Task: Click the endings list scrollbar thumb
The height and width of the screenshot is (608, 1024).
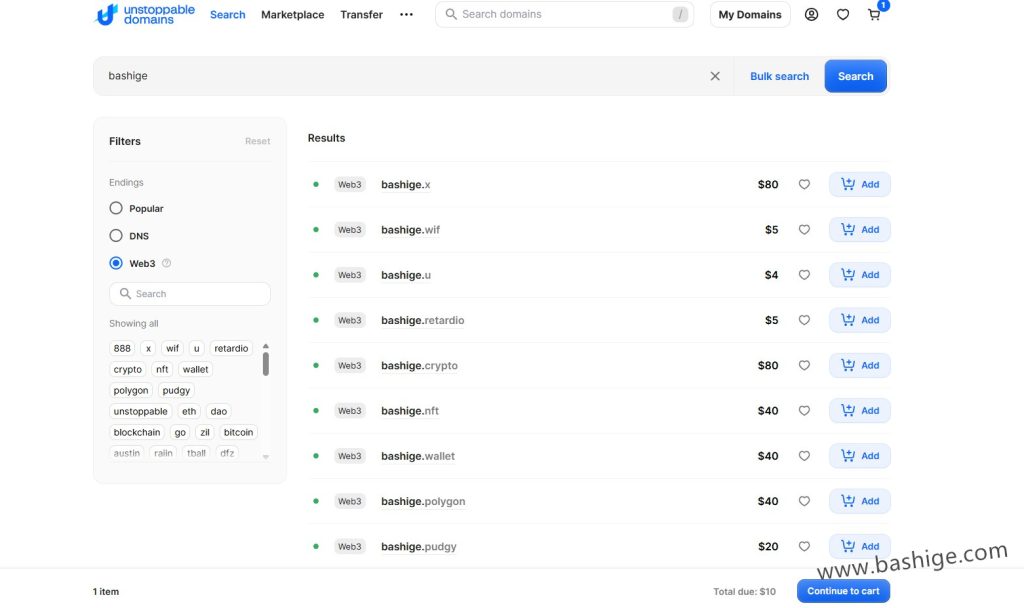Action: tap(266, 364)
